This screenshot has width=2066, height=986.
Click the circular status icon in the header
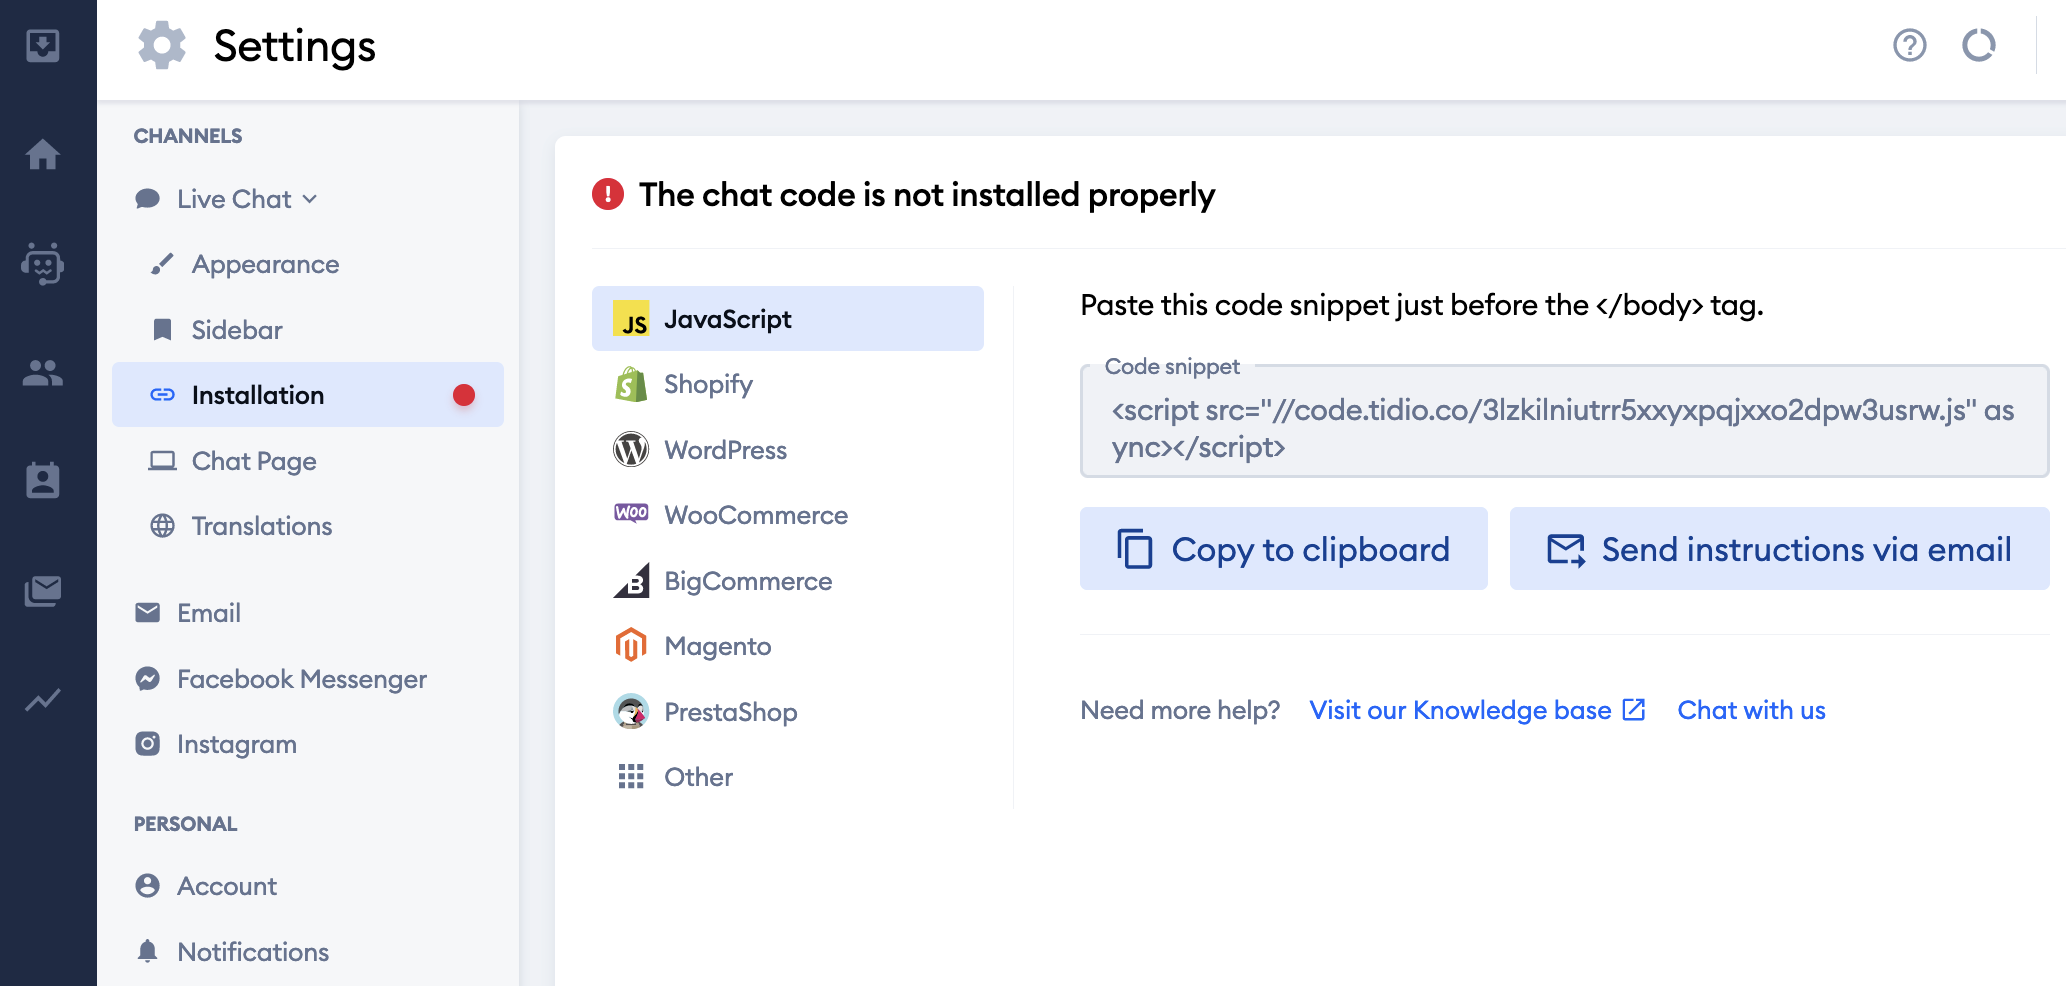pyautogui.click(x=1979, y=45)
